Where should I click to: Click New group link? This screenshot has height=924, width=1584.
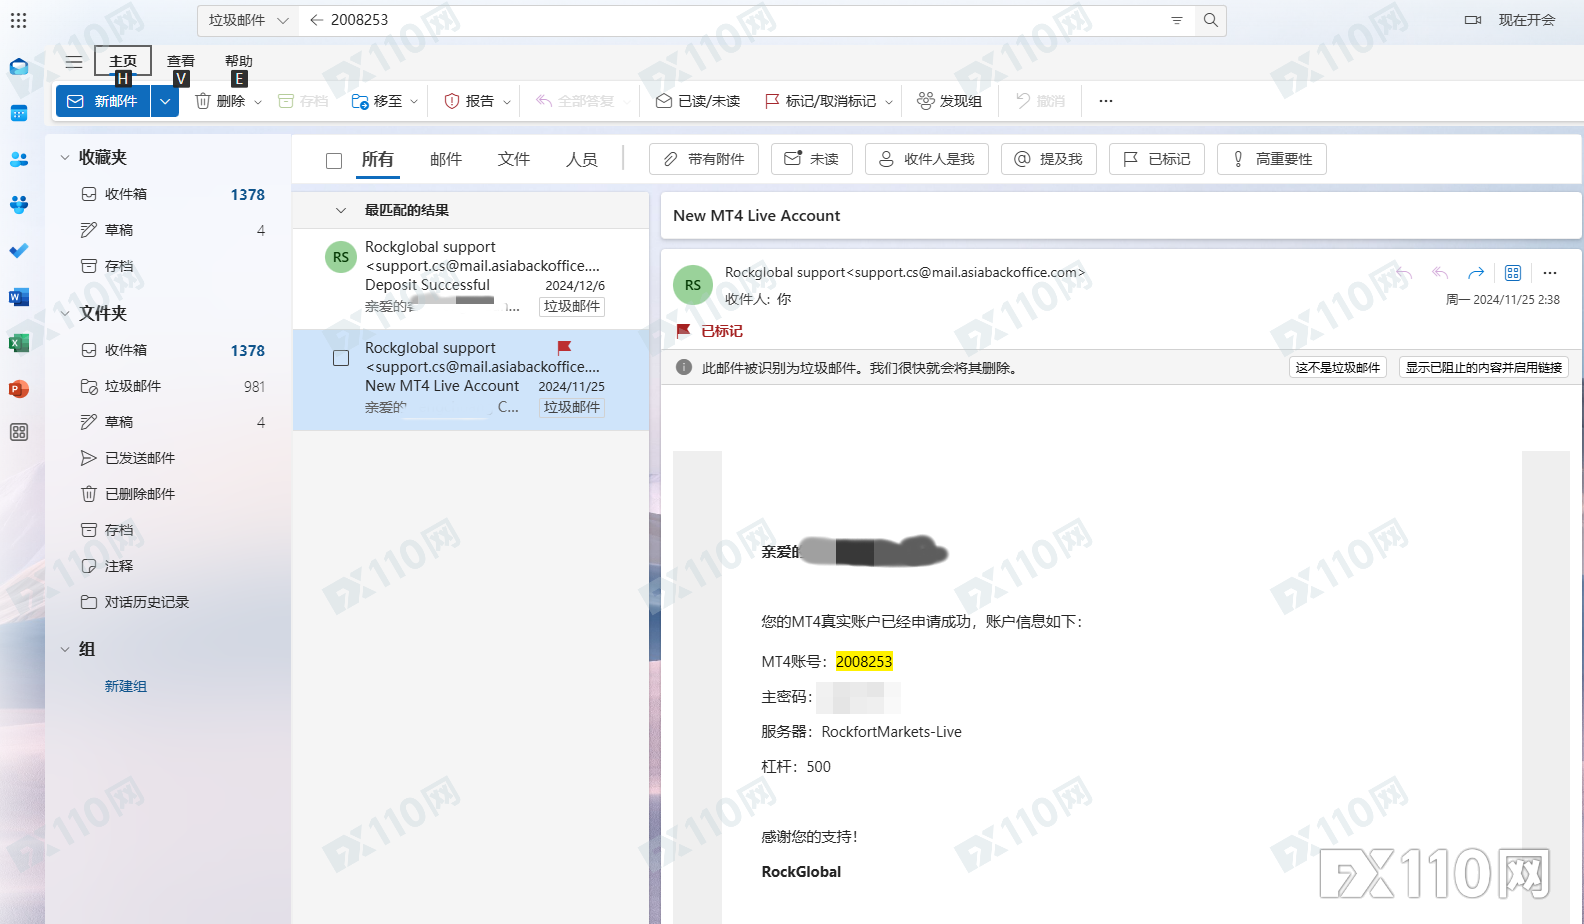[126, 686]
